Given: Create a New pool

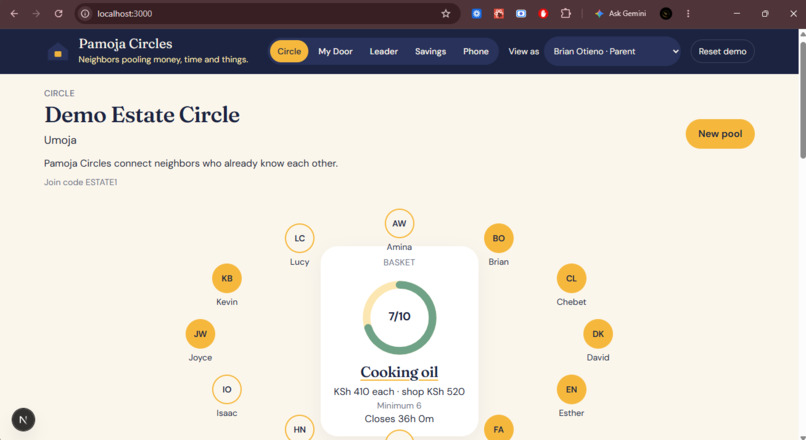Looking at the screenshot, I should click(720, 134).
